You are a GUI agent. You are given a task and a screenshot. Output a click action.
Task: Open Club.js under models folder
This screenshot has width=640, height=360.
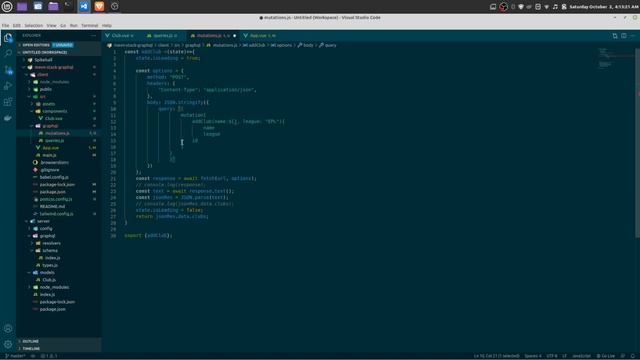coord(59,280)
